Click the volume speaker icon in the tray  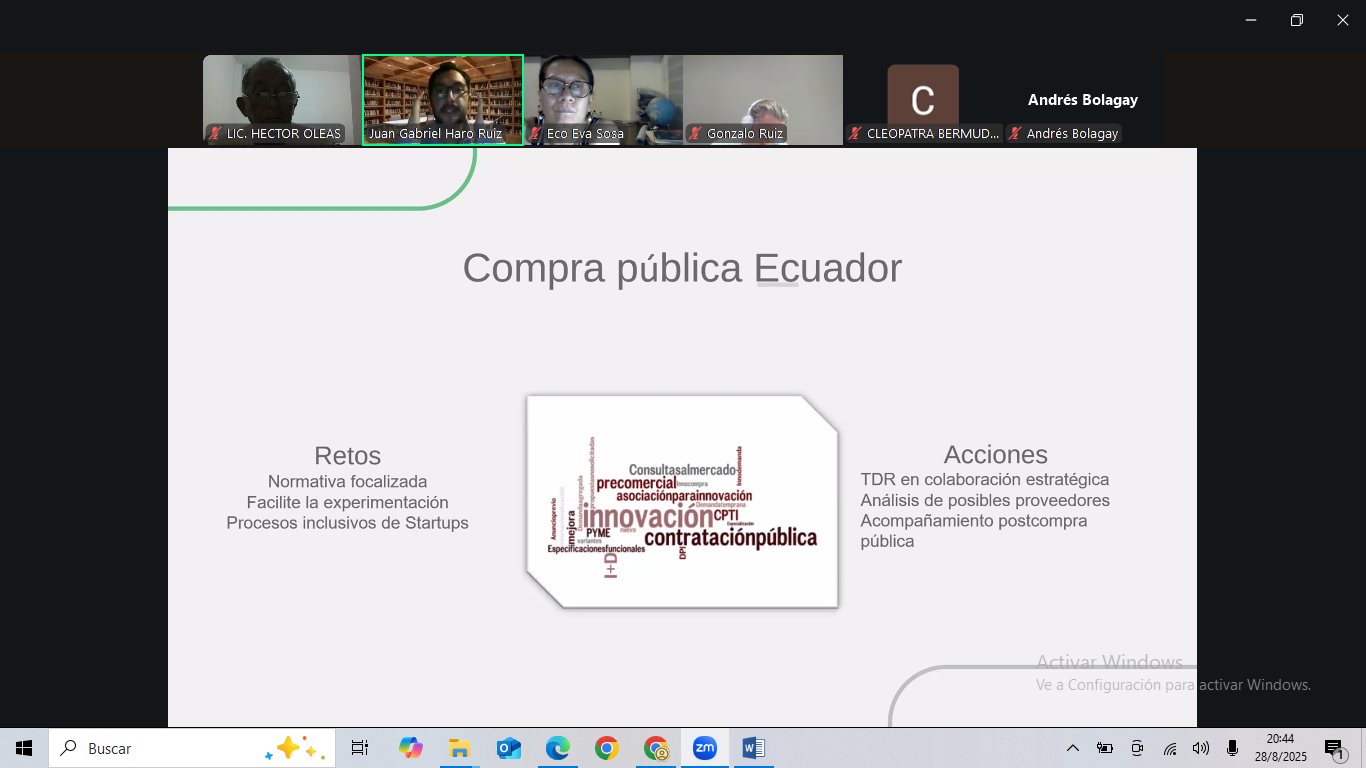(x=1201, y=748)
